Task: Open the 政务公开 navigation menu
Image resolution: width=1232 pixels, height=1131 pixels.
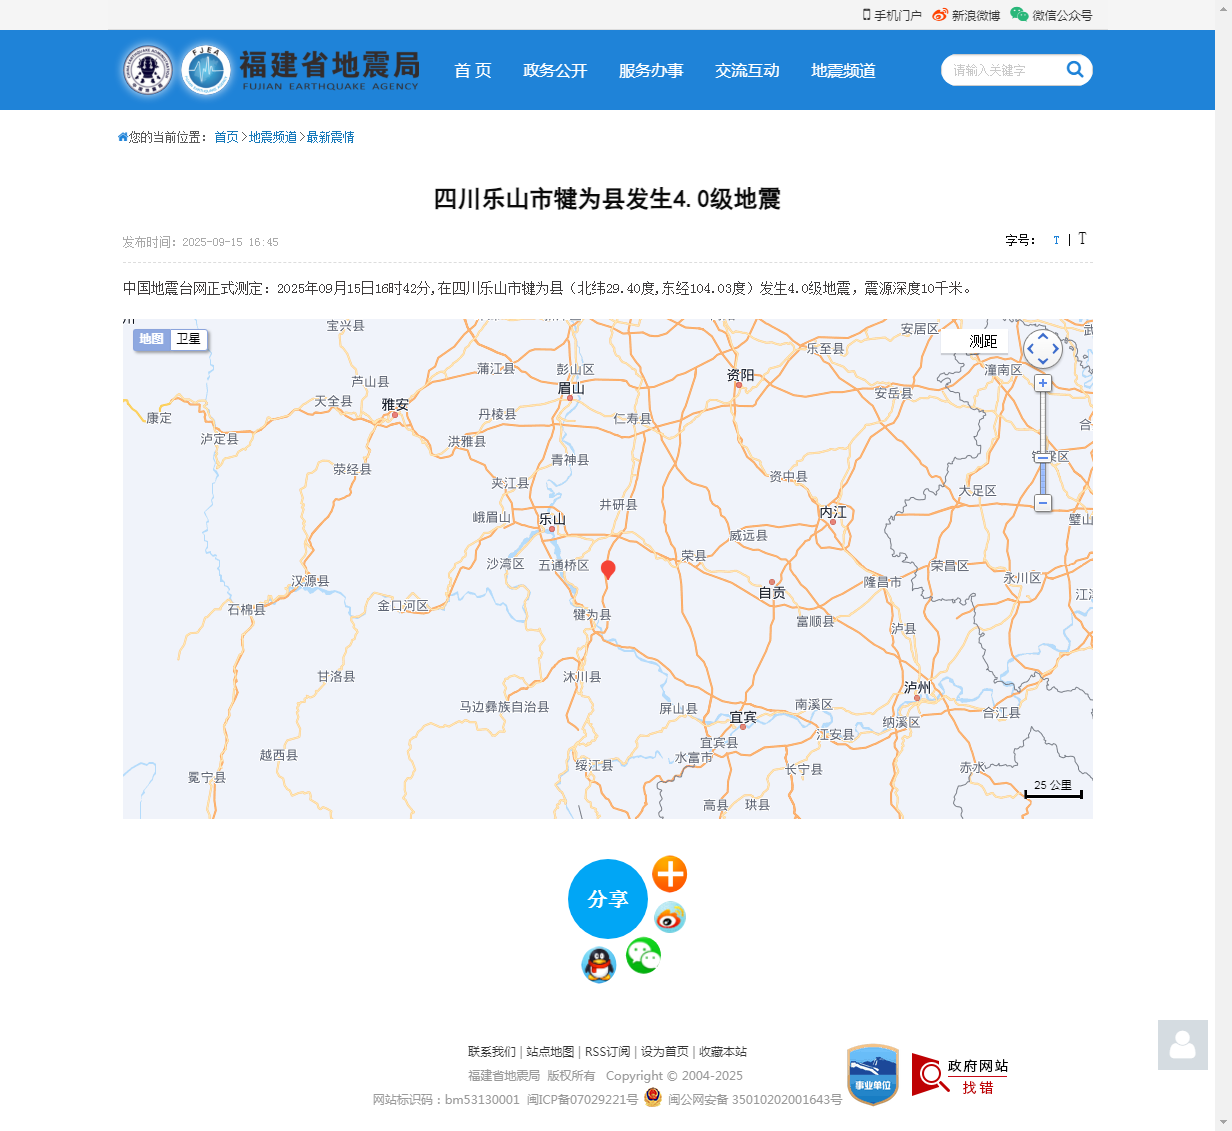Action: 555,70
